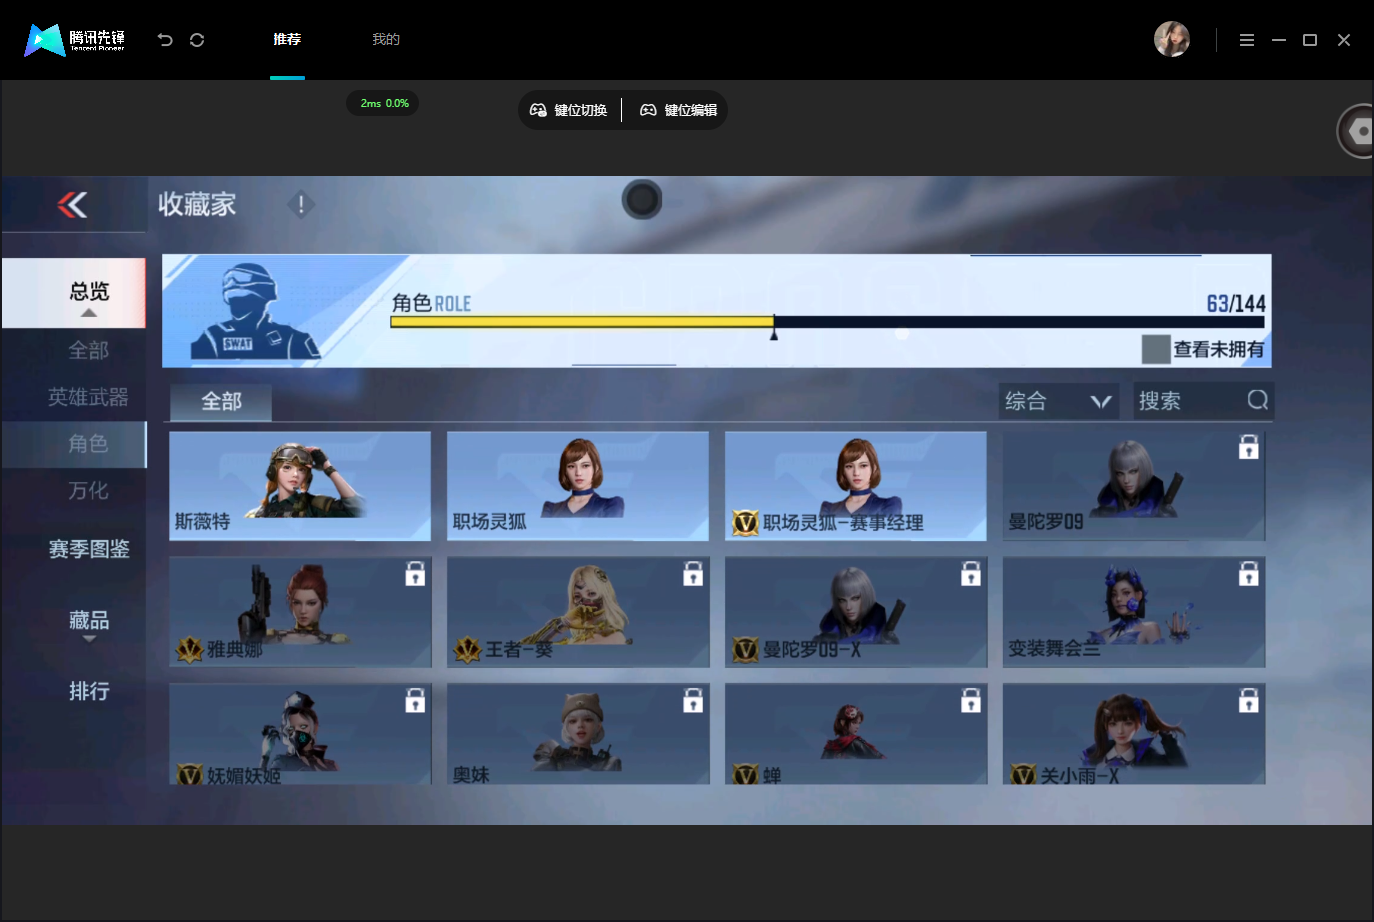The height and width of the screenshot is (922, 1374).
Task: Select 全部 in the left sidebar
Action: click(x=88, y=350)
